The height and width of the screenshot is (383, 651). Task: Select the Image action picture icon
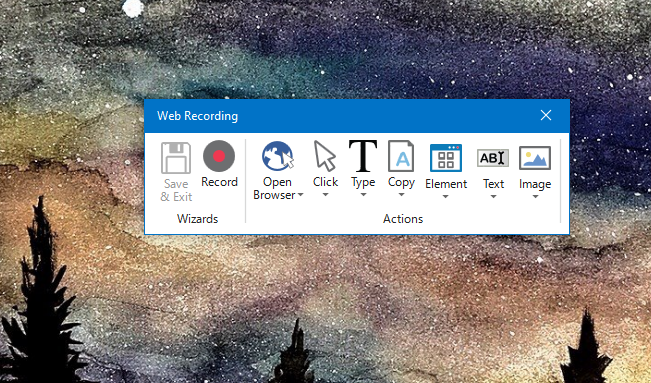(x=535, y=158)
